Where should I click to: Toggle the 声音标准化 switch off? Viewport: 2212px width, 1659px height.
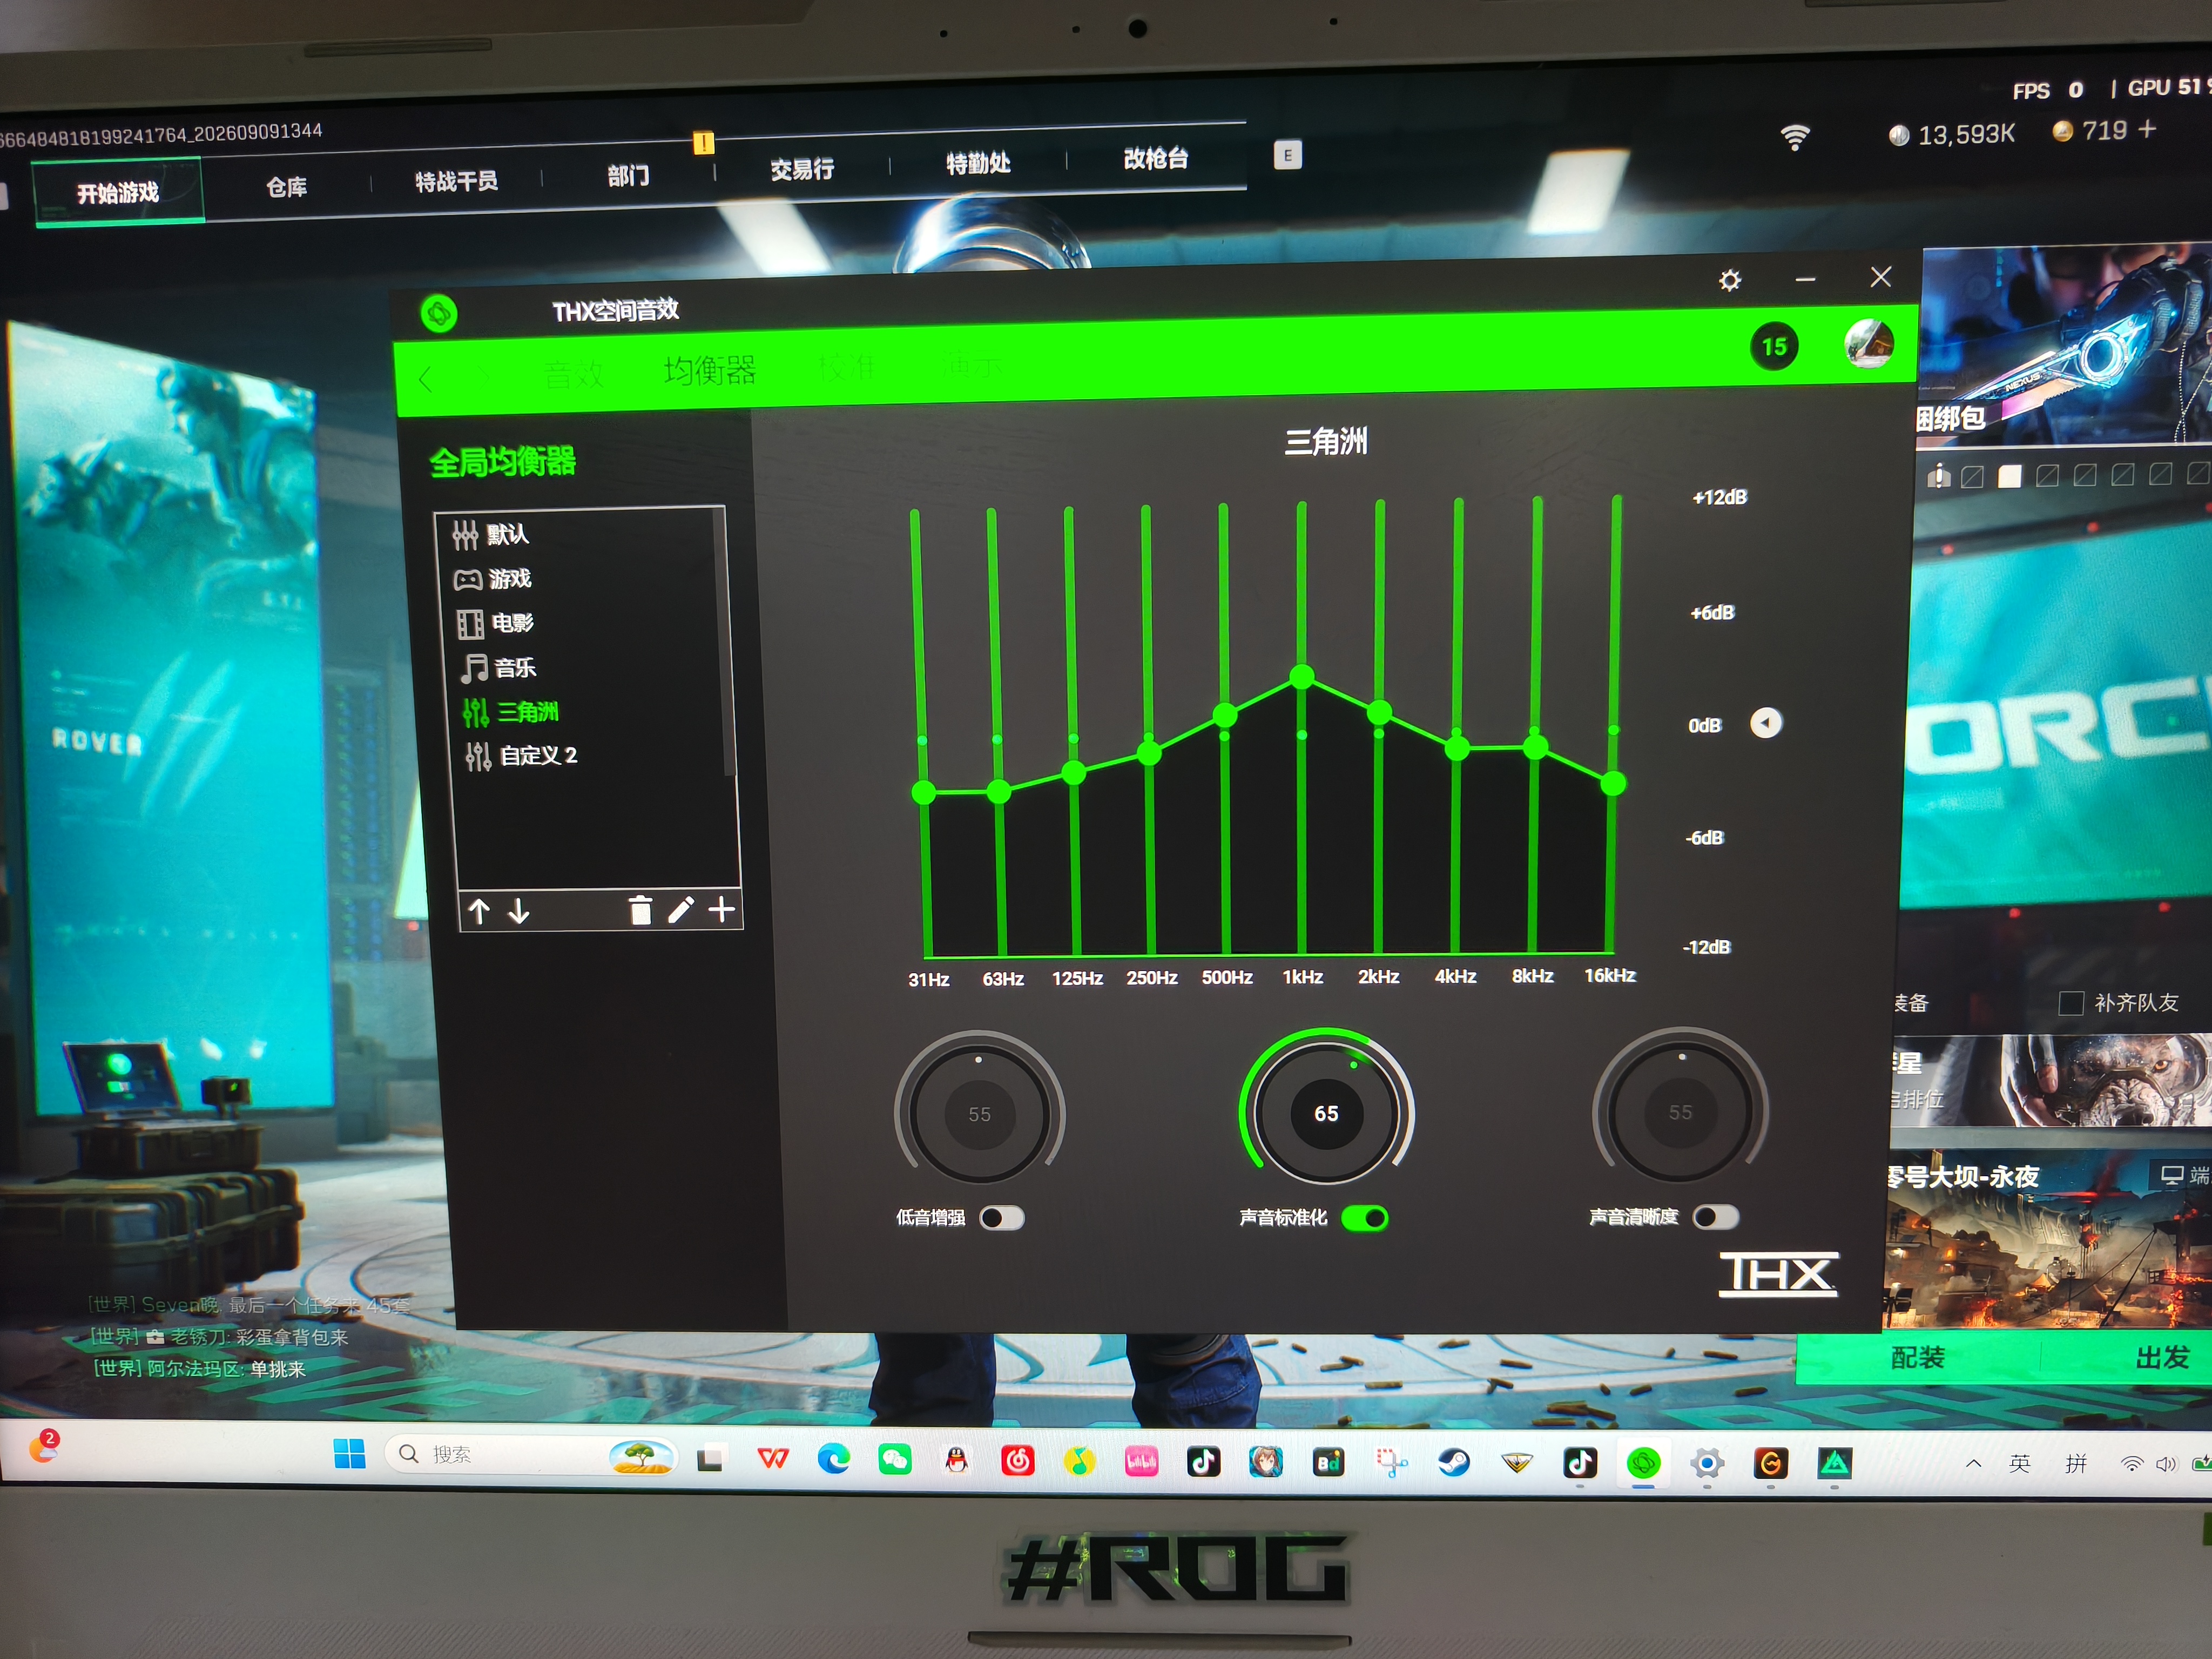(1364, 1217)
